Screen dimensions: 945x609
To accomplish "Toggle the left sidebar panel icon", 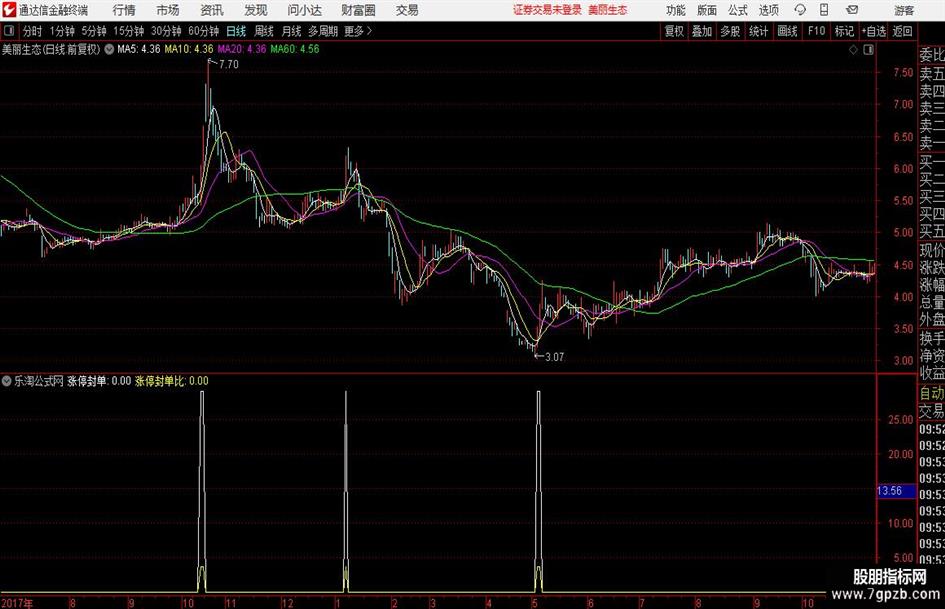I will point(9,31).
